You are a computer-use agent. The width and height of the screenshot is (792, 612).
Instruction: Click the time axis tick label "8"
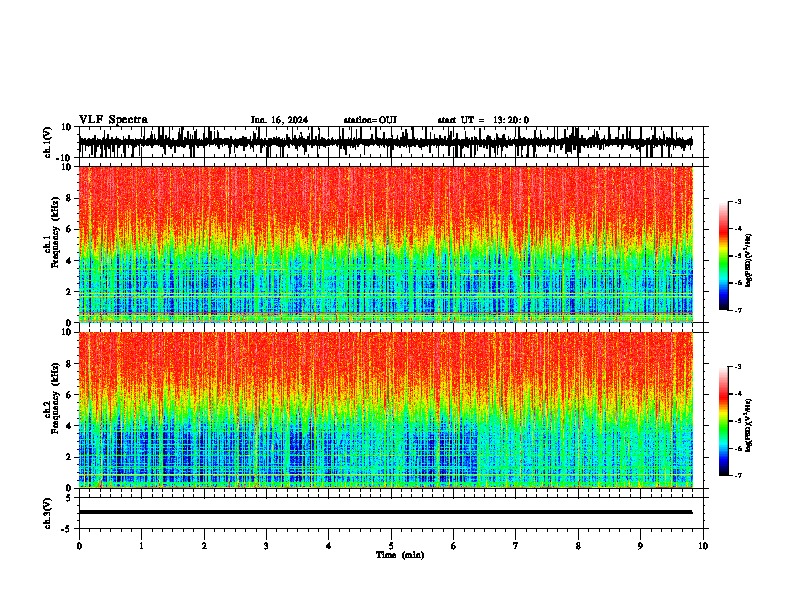[578, 546]
